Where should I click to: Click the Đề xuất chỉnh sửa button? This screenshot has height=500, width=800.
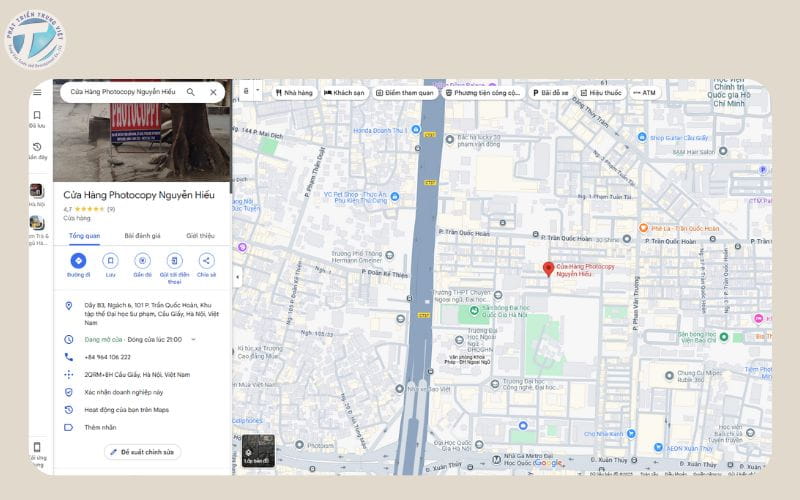point(142,452)
